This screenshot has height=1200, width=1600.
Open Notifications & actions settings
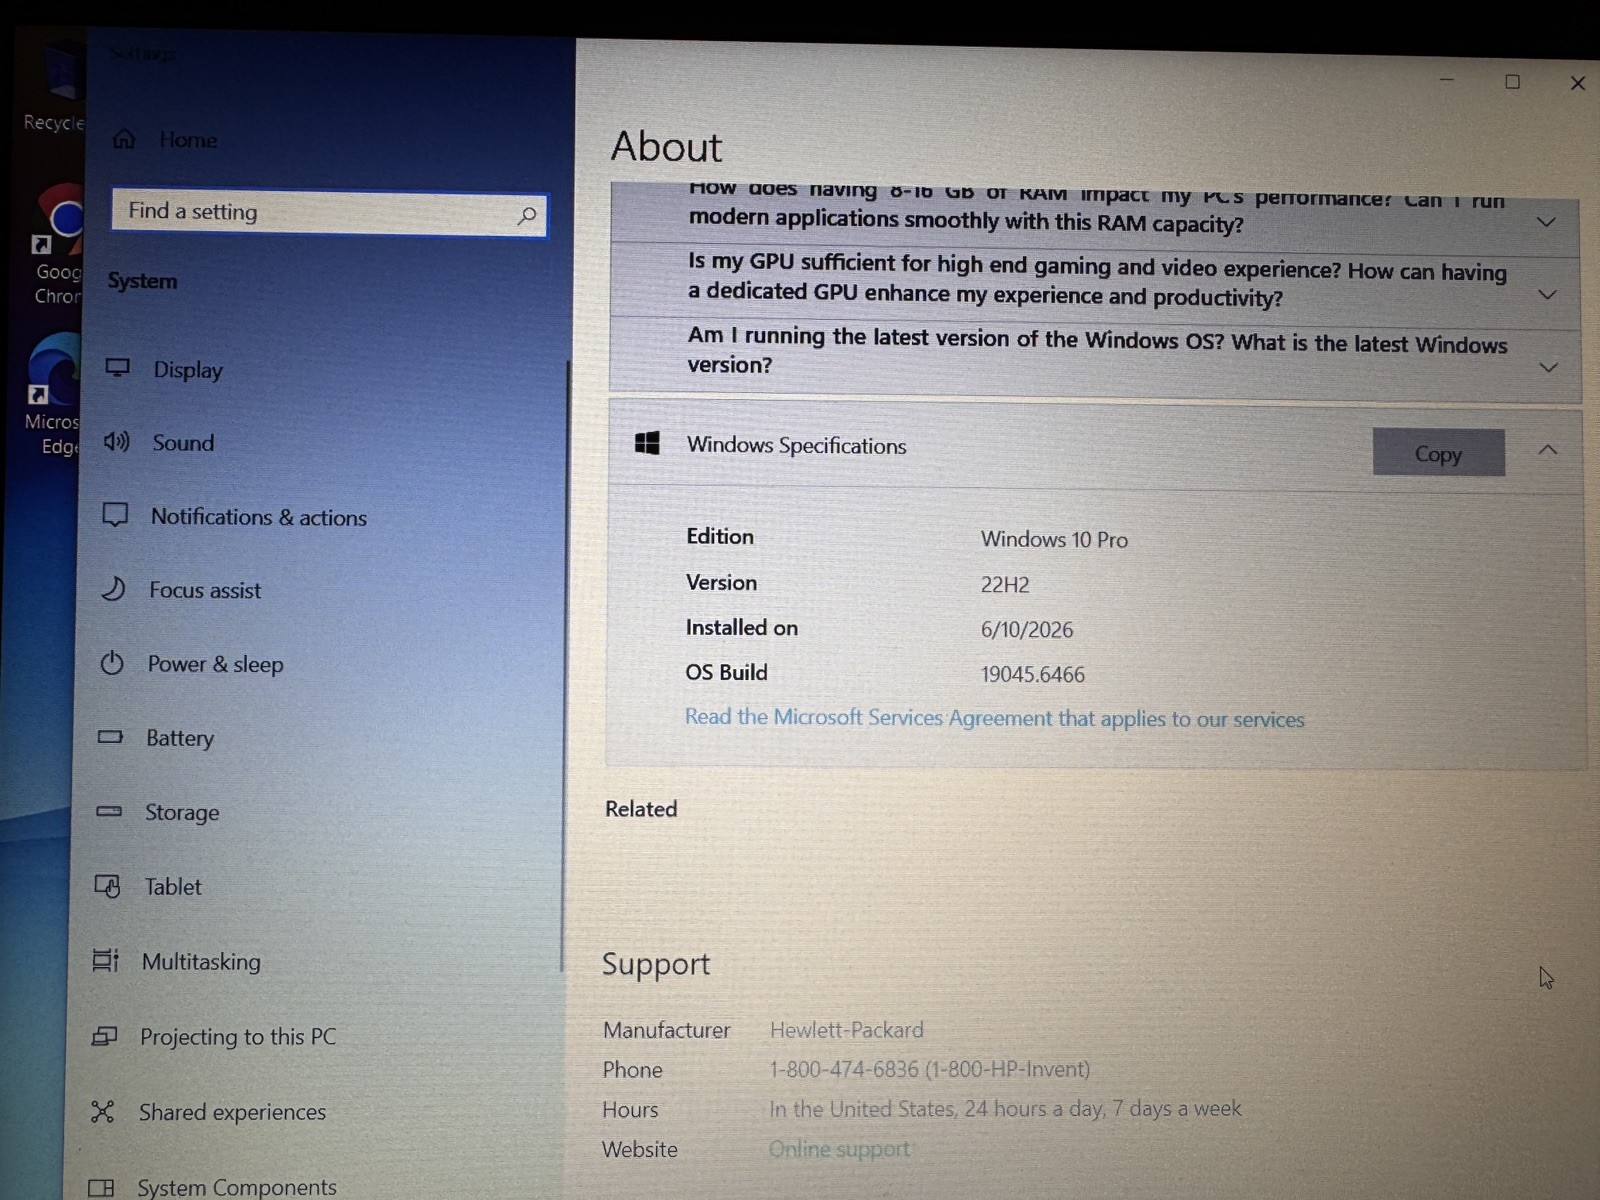[258, 517]
